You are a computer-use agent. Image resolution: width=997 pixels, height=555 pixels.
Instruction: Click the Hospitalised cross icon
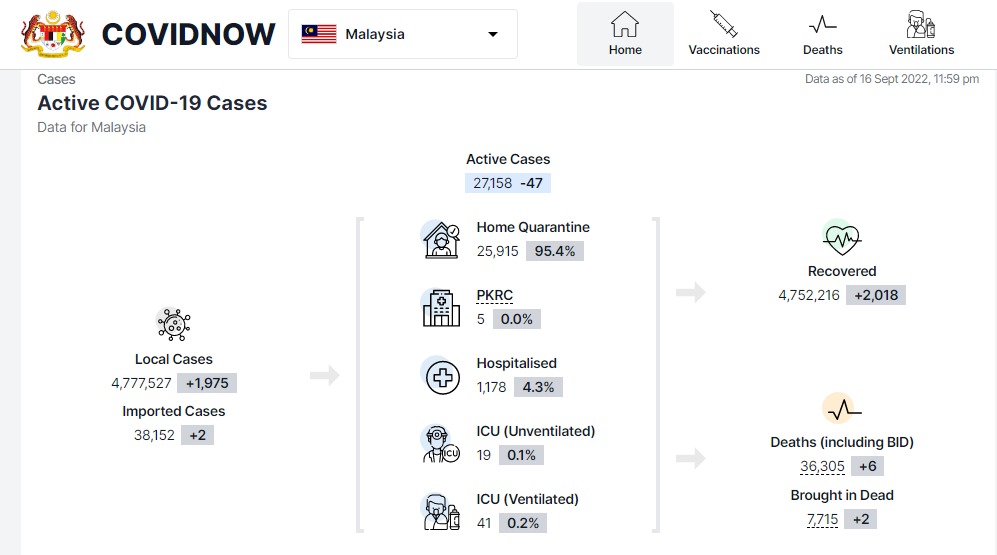tap(441, 376)
